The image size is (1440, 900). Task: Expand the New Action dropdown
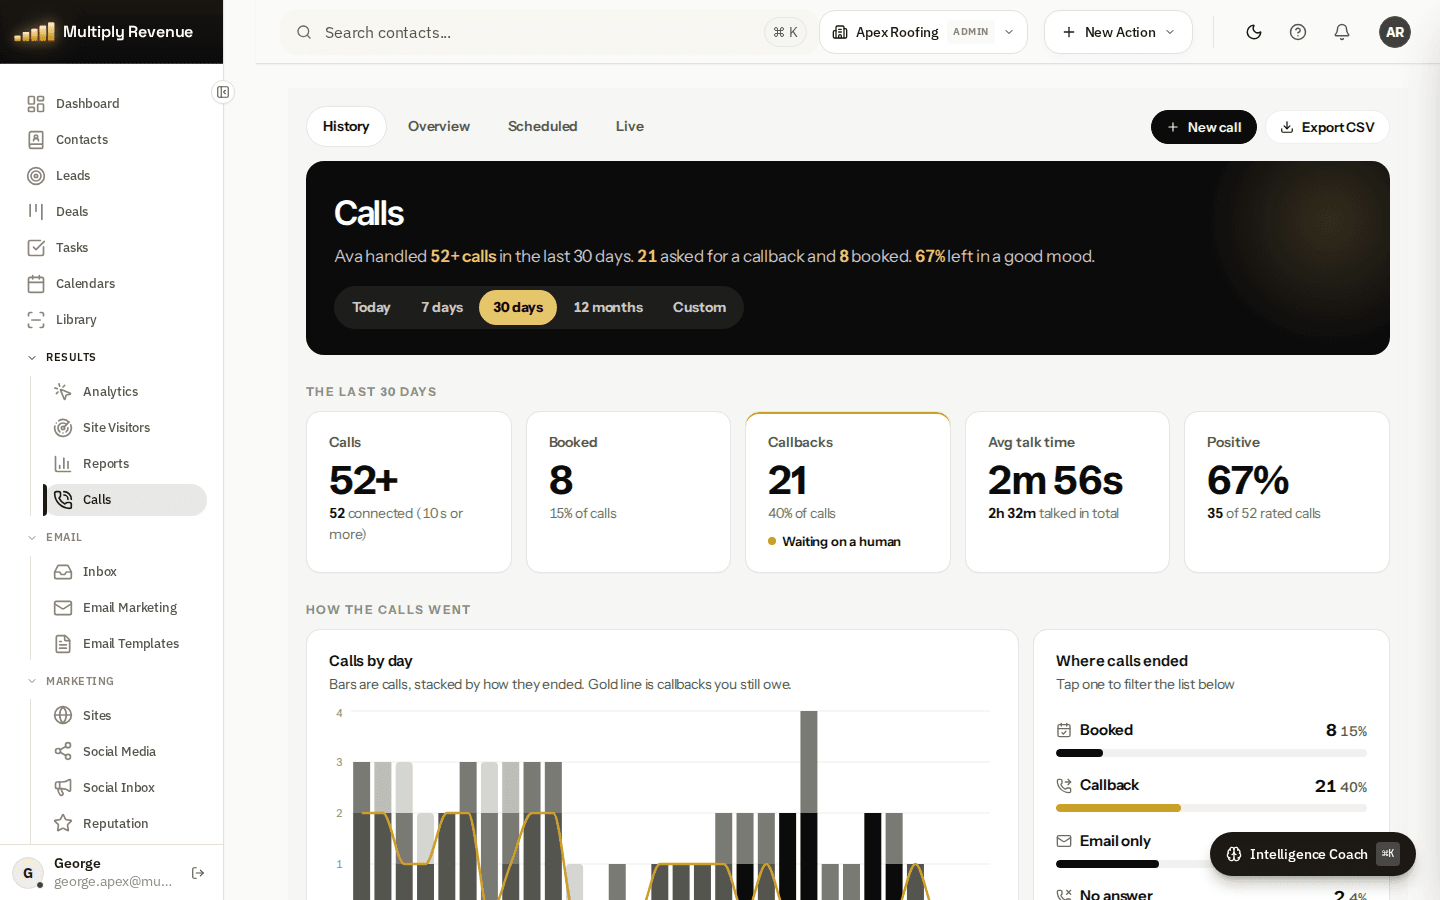pyautogui.click(x=1118, y=32)
